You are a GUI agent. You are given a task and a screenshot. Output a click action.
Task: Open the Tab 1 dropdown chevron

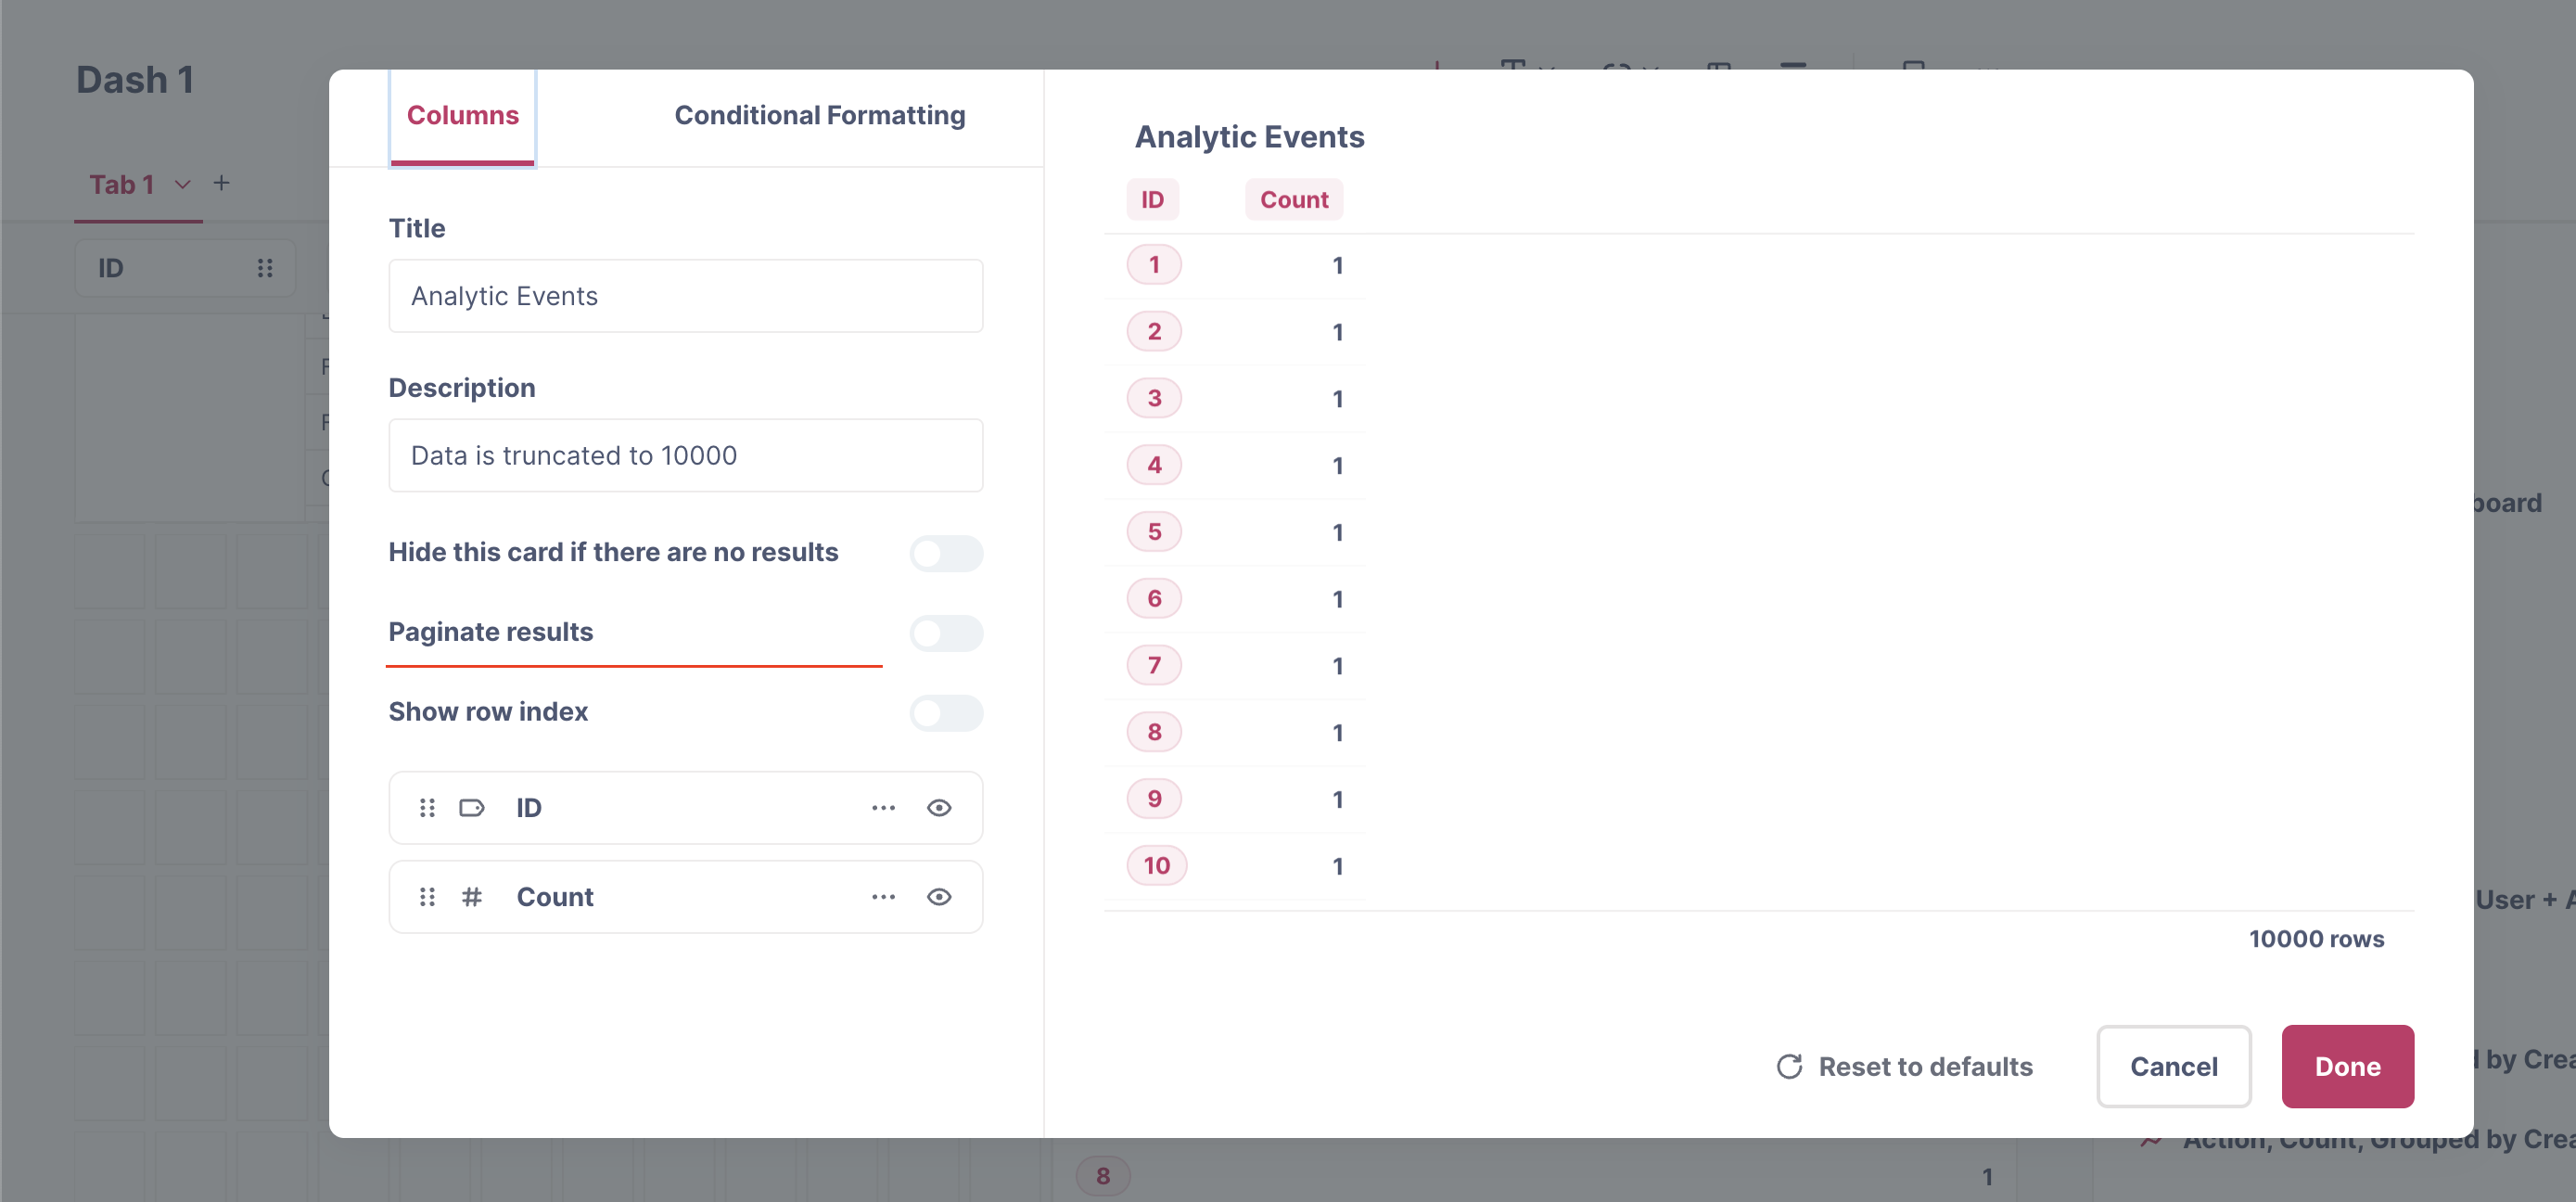pos(182,185)
